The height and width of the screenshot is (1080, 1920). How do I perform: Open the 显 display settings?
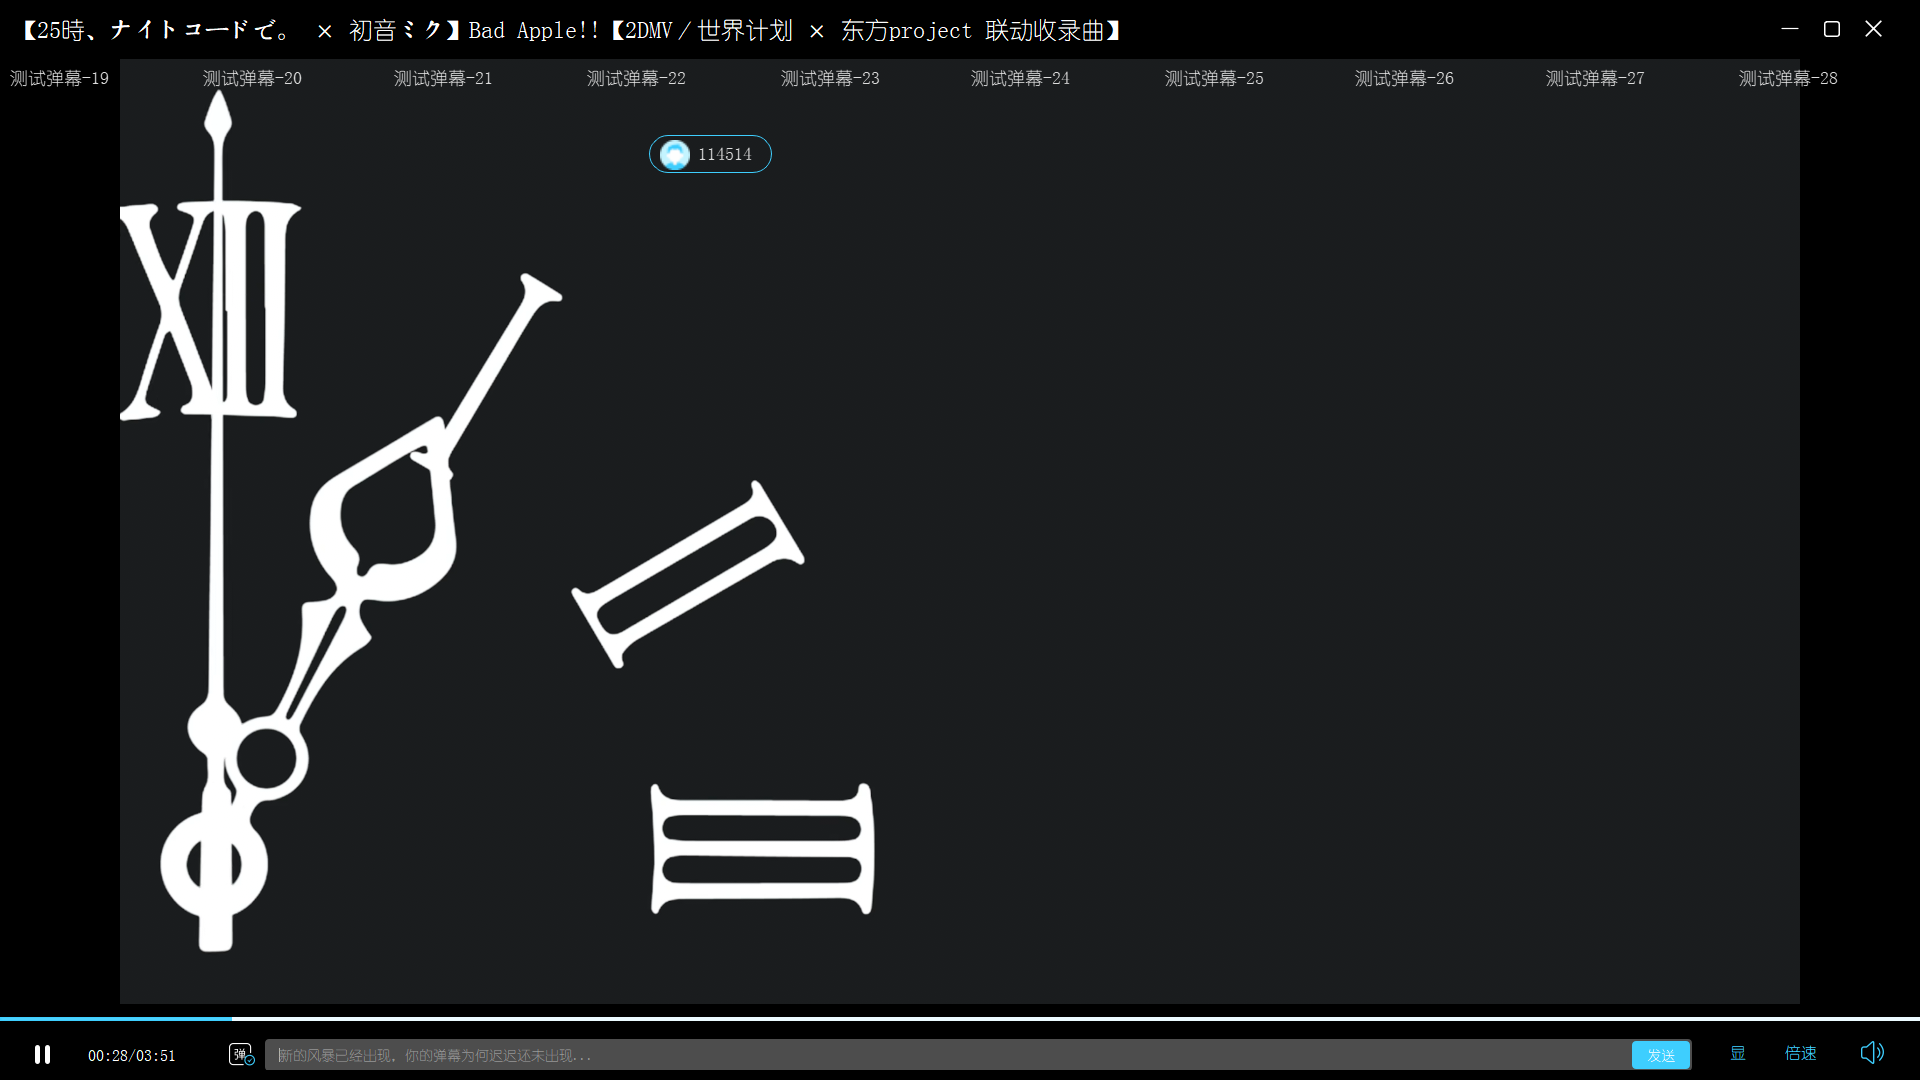1738,1053
